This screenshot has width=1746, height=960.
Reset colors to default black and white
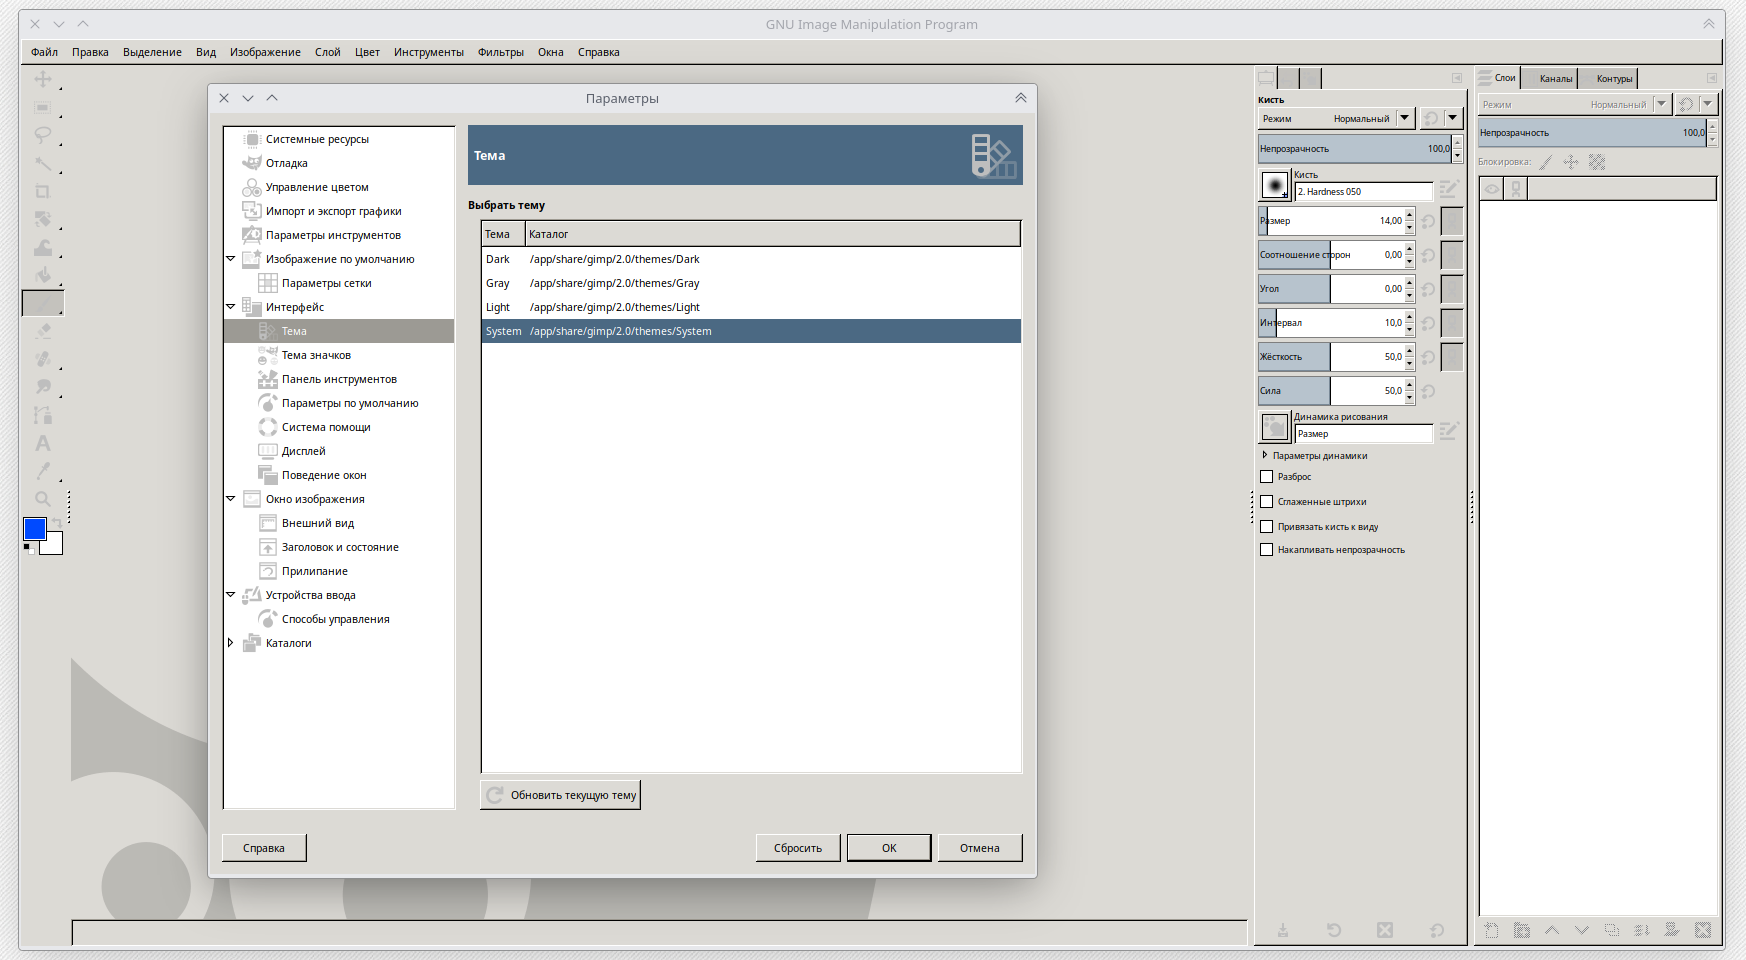[28, 548]
